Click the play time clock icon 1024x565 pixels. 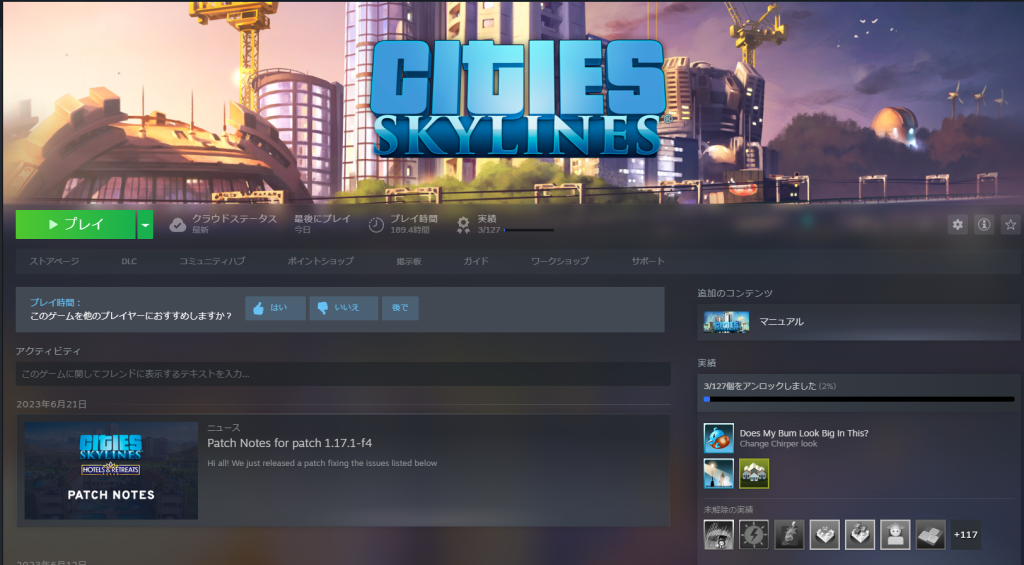376,225
